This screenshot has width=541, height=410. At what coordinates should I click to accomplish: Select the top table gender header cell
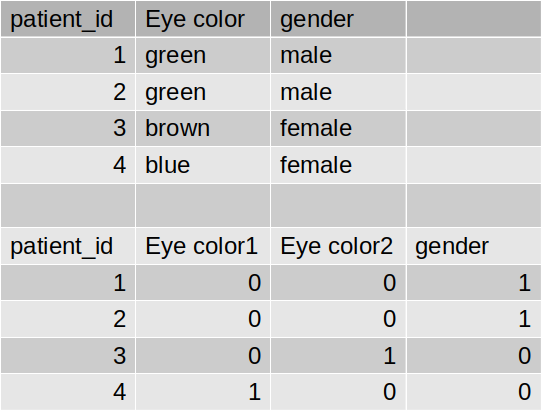point(338,19)
